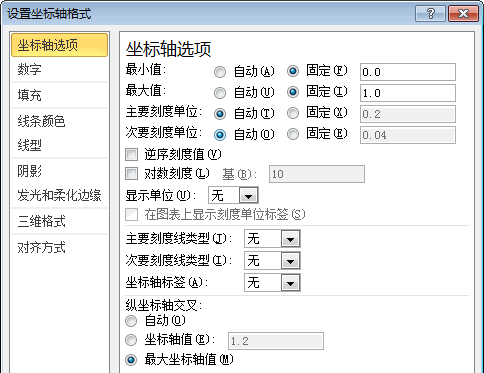Click the 最大值 fixed value field
Image resolution: width=484 pixels, height=373 pixels.
tap(408, 93)
